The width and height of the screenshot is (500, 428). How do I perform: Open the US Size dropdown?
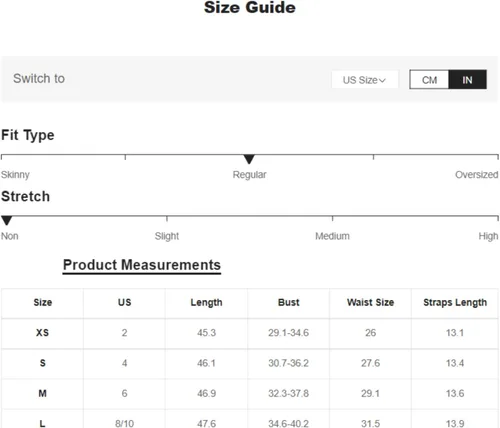(365, 80)
